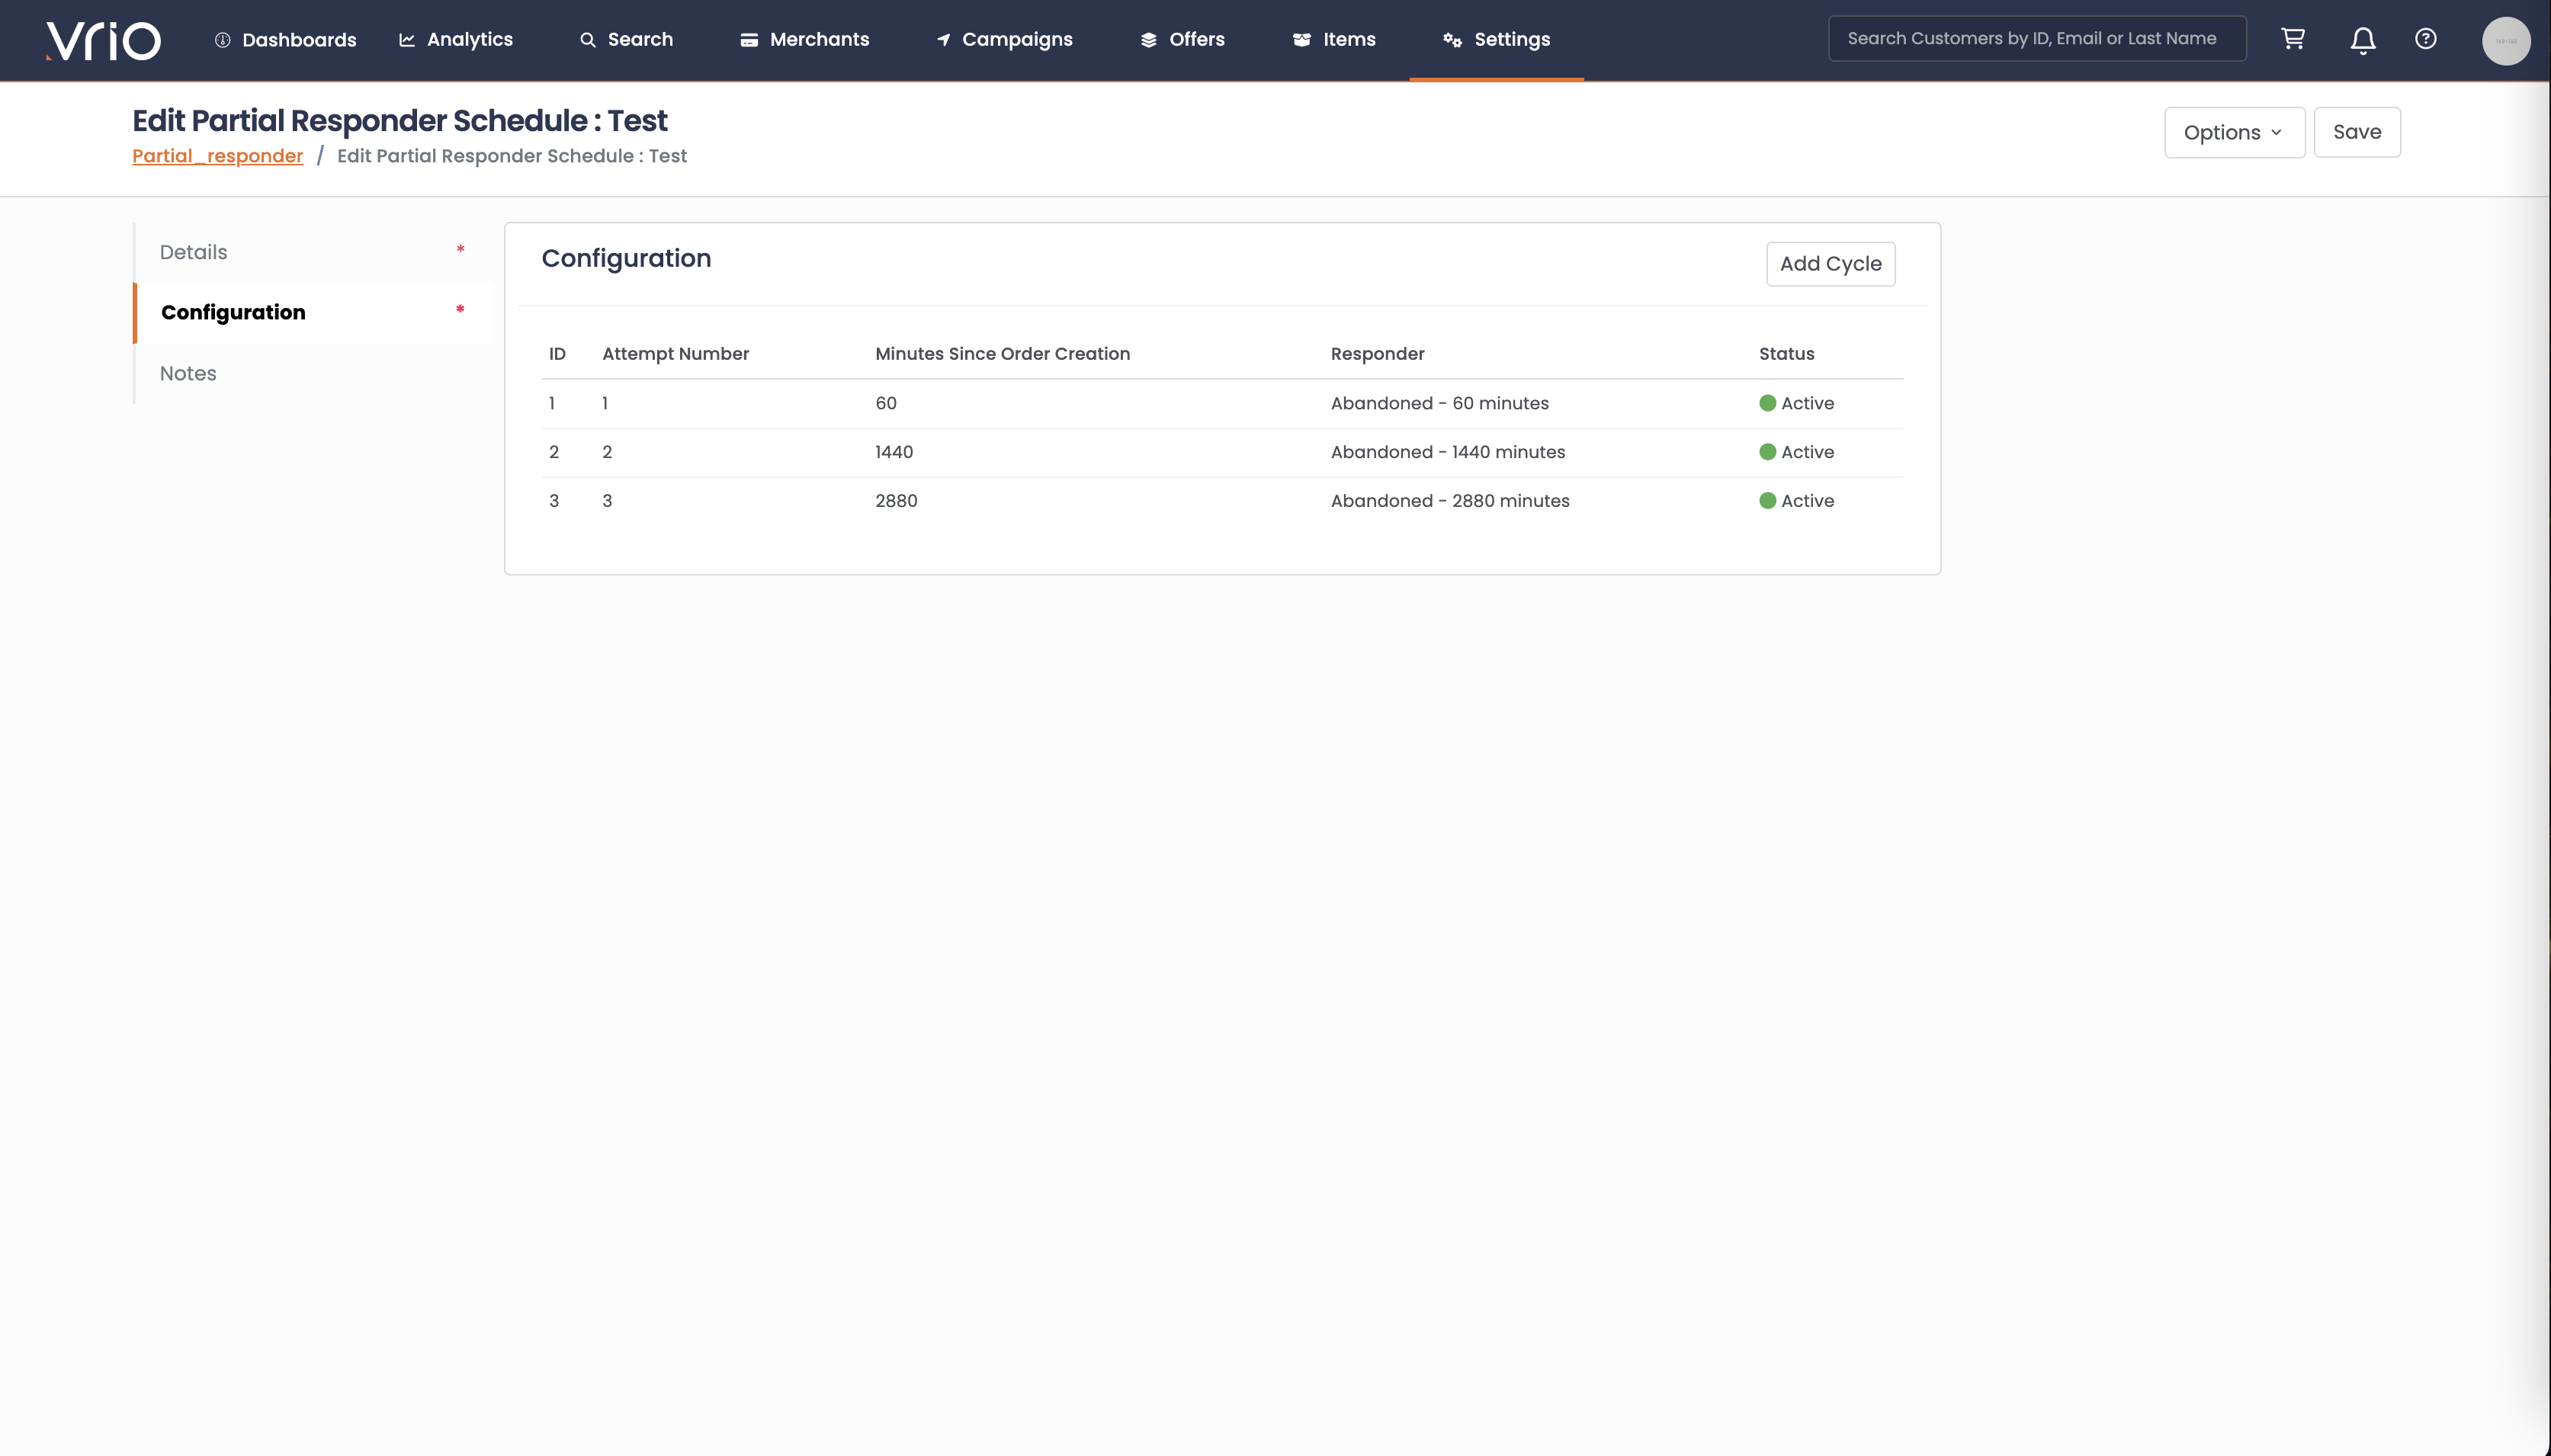Click Active status text of cycle 1
The image size is (2551, 1456).
pos(1807,404)
